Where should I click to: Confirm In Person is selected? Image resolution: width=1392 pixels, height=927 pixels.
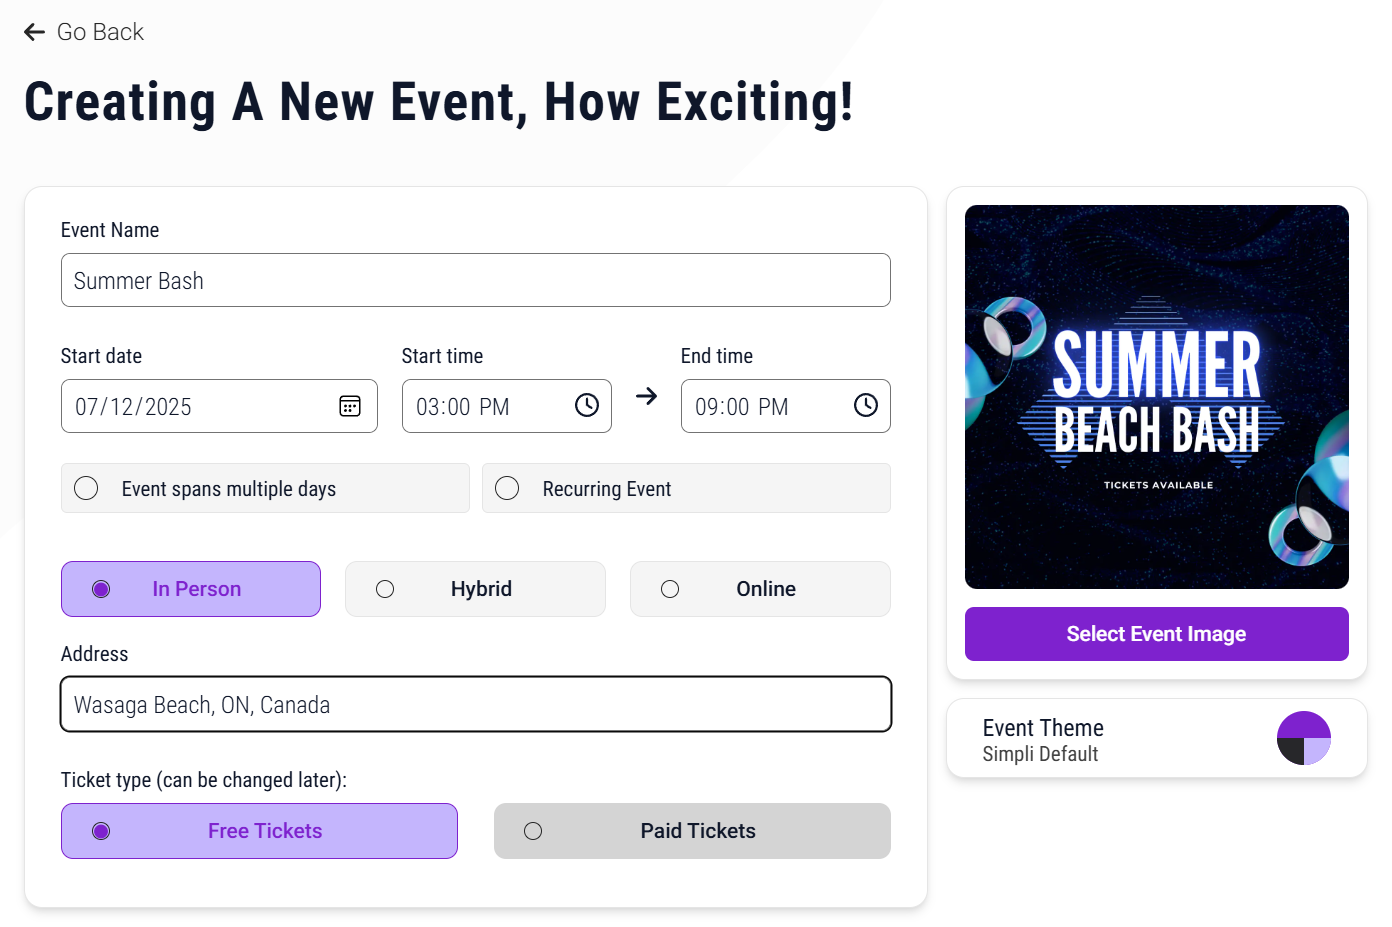pyautogui.click(x=190, y=589)
